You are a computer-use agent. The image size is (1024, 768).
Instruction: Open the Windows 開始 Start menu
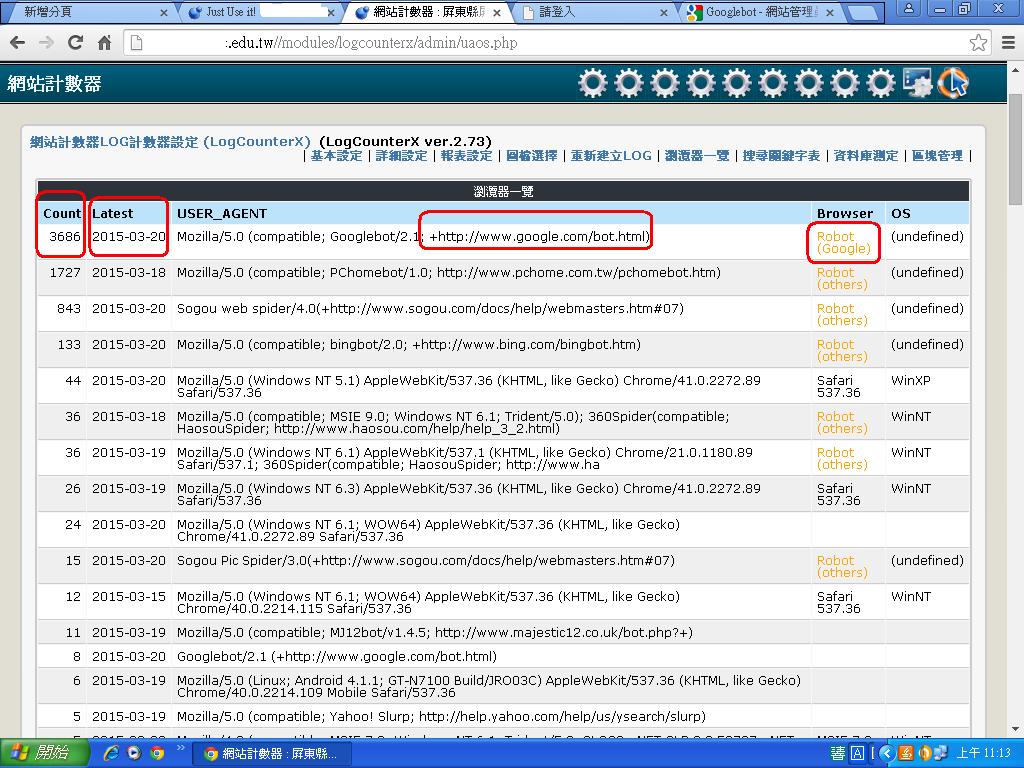[x=40, y=753]
